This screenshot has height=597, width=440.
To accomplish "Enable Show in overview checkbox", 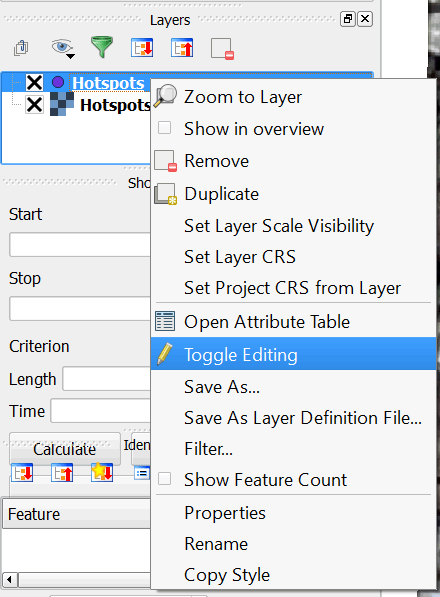I will click(x=164, y=128).
